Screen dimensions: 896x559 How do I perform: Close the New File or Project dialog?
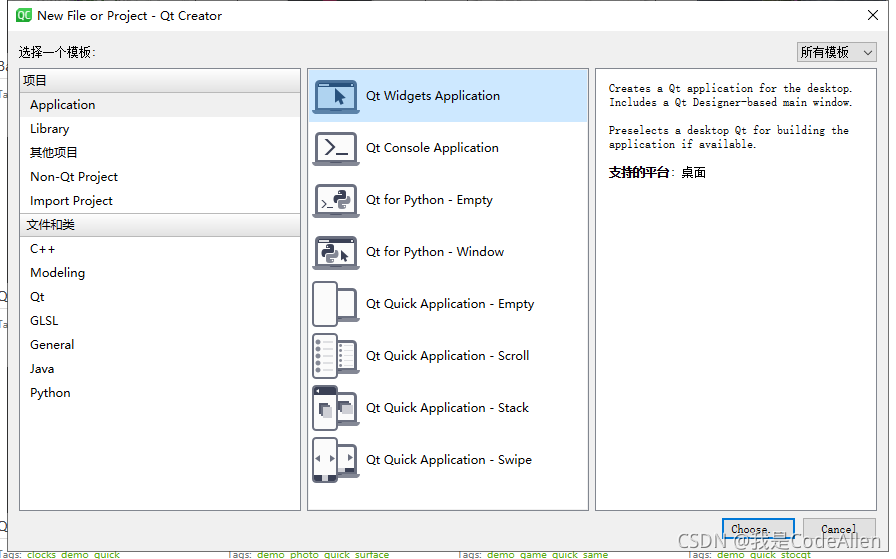point(873,15)
